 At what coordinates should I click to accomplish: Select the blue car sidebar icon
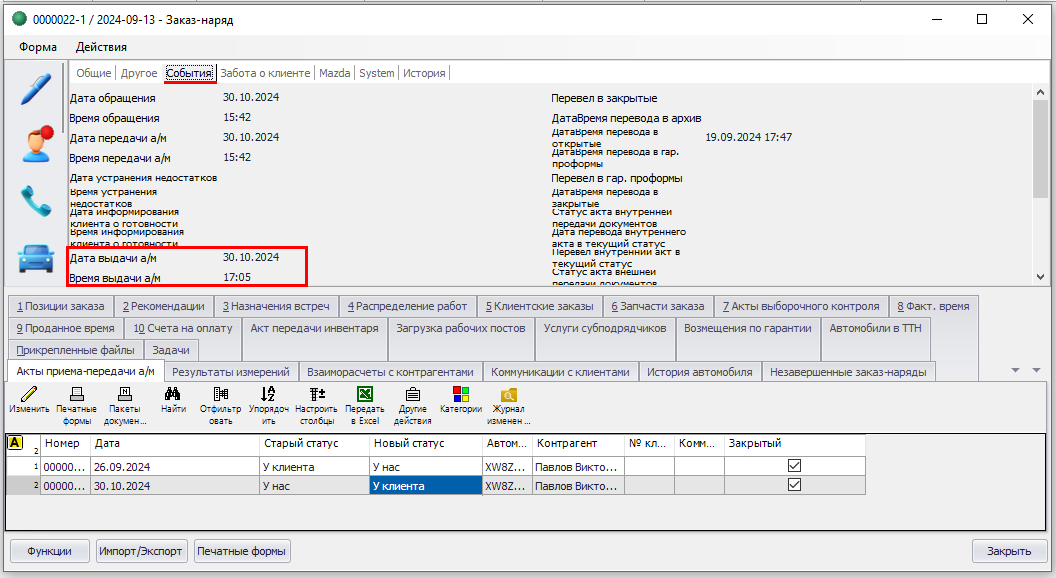pyautogui.click(x=35, y=257)
